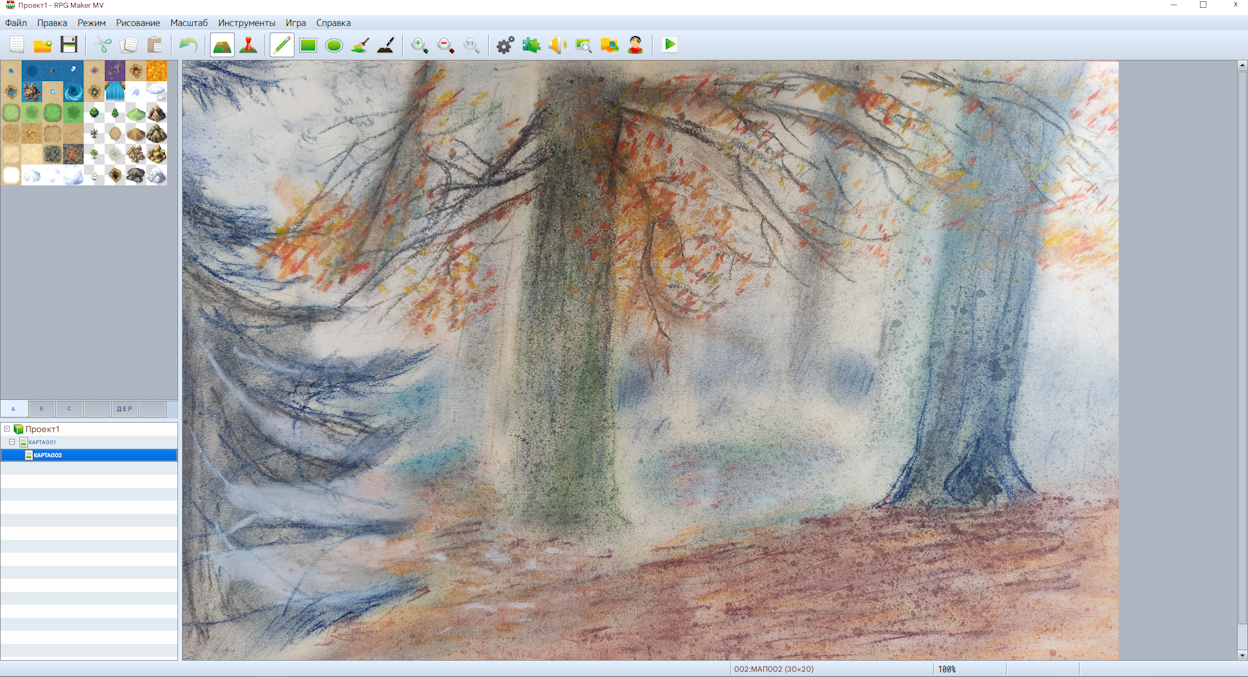Open the Правка menu
The image size is (1248, 677).
point(52,23)
